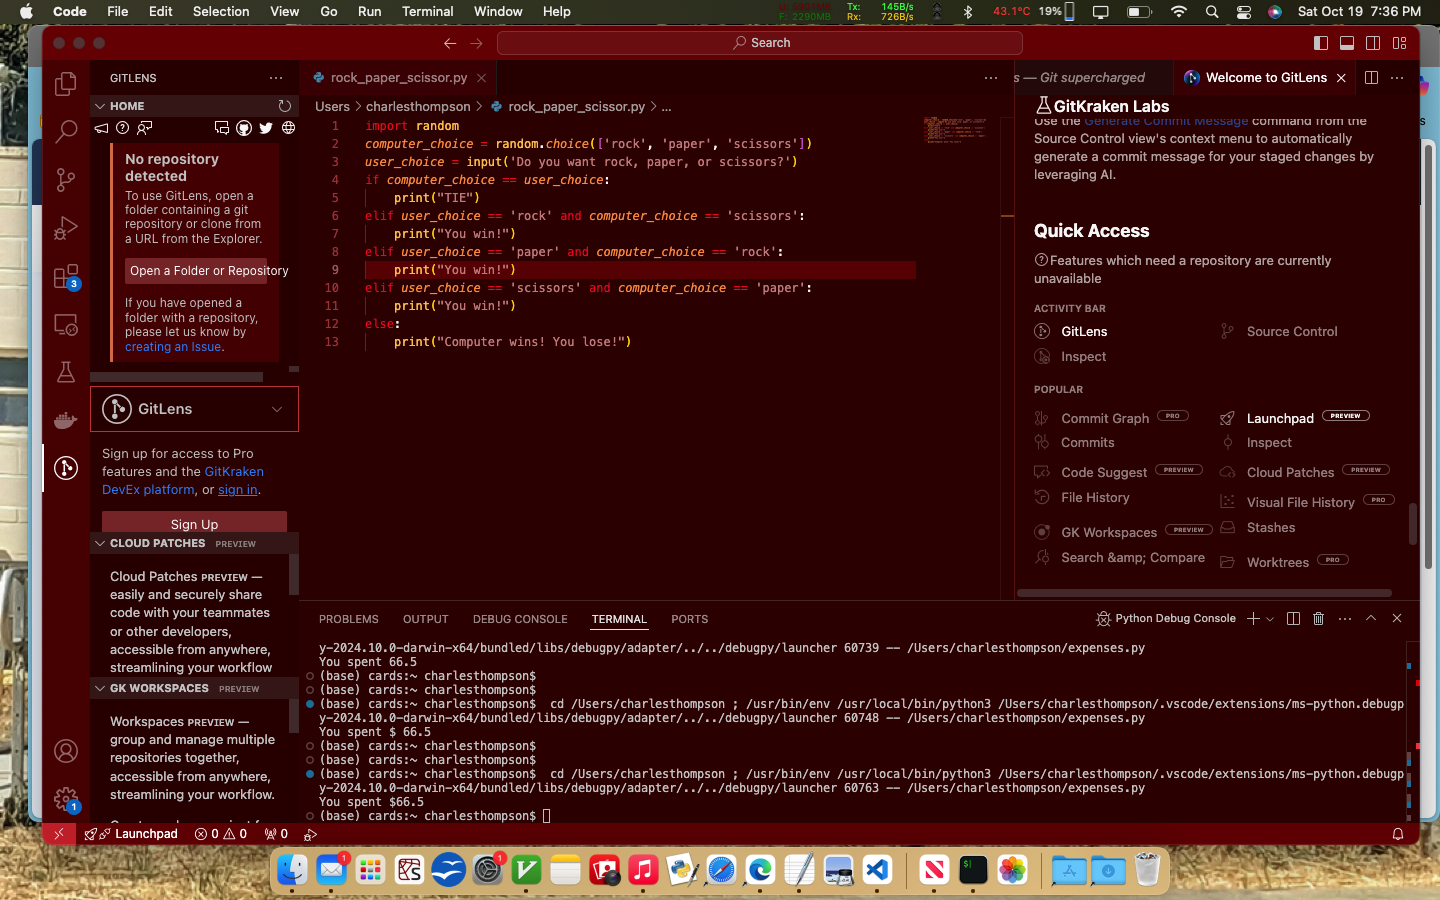Open the Terminal menu in menu bar

click(427, 11)
